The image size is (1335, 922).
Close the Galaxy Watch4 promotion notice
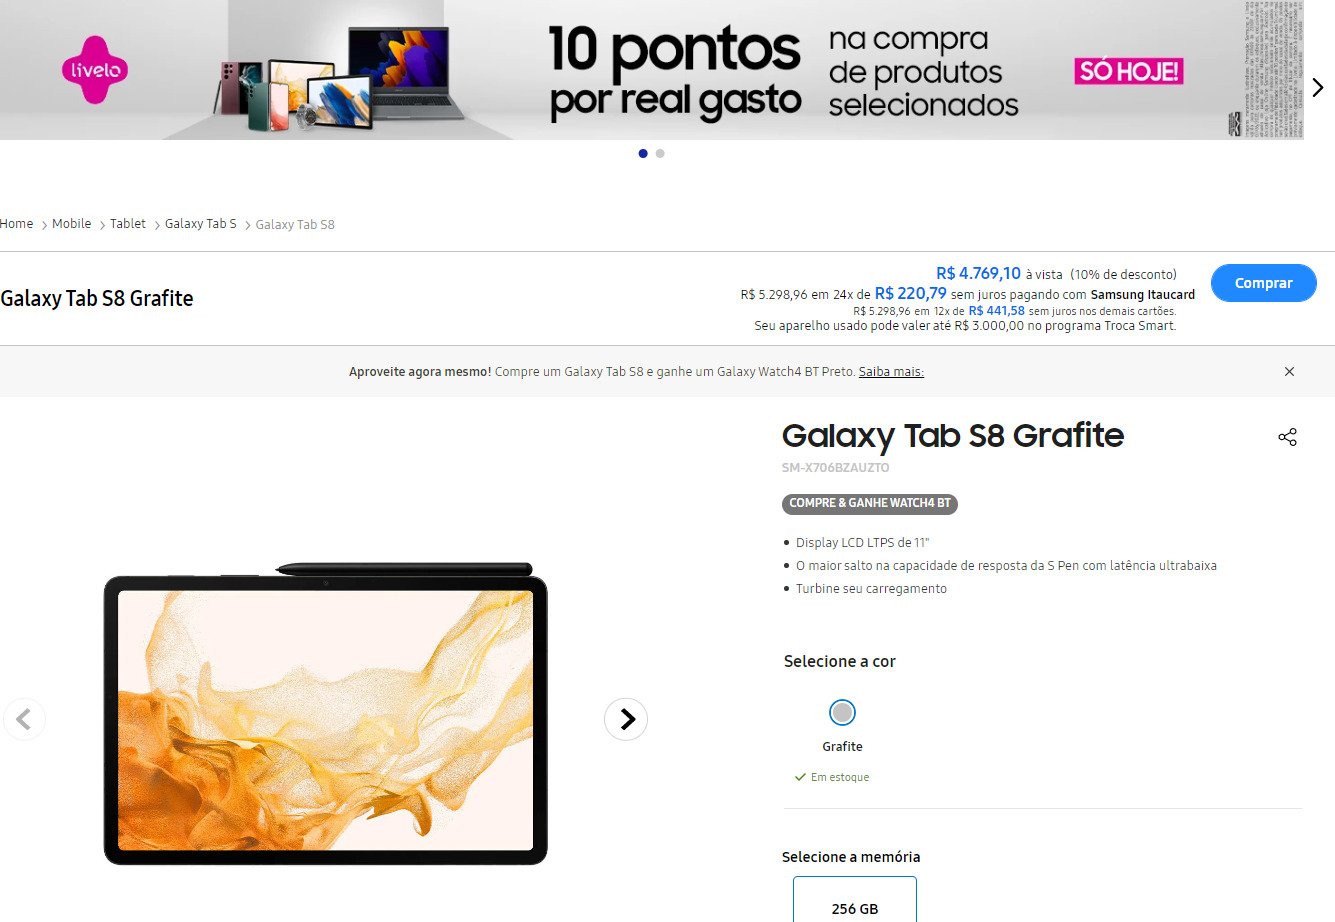(x=1289, y=371)
